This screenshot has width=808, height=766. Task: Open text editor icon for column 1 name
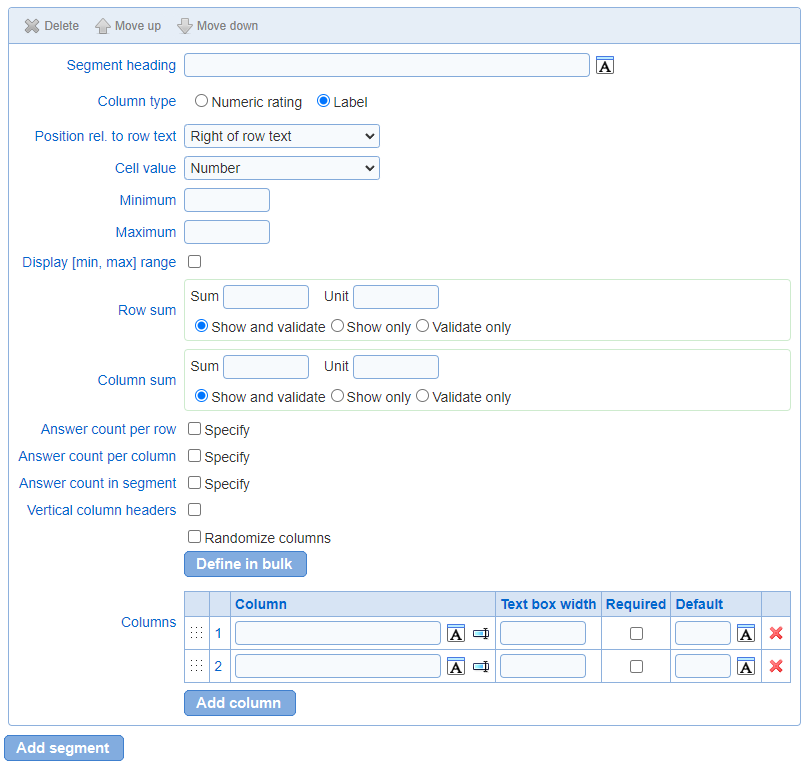456,633
